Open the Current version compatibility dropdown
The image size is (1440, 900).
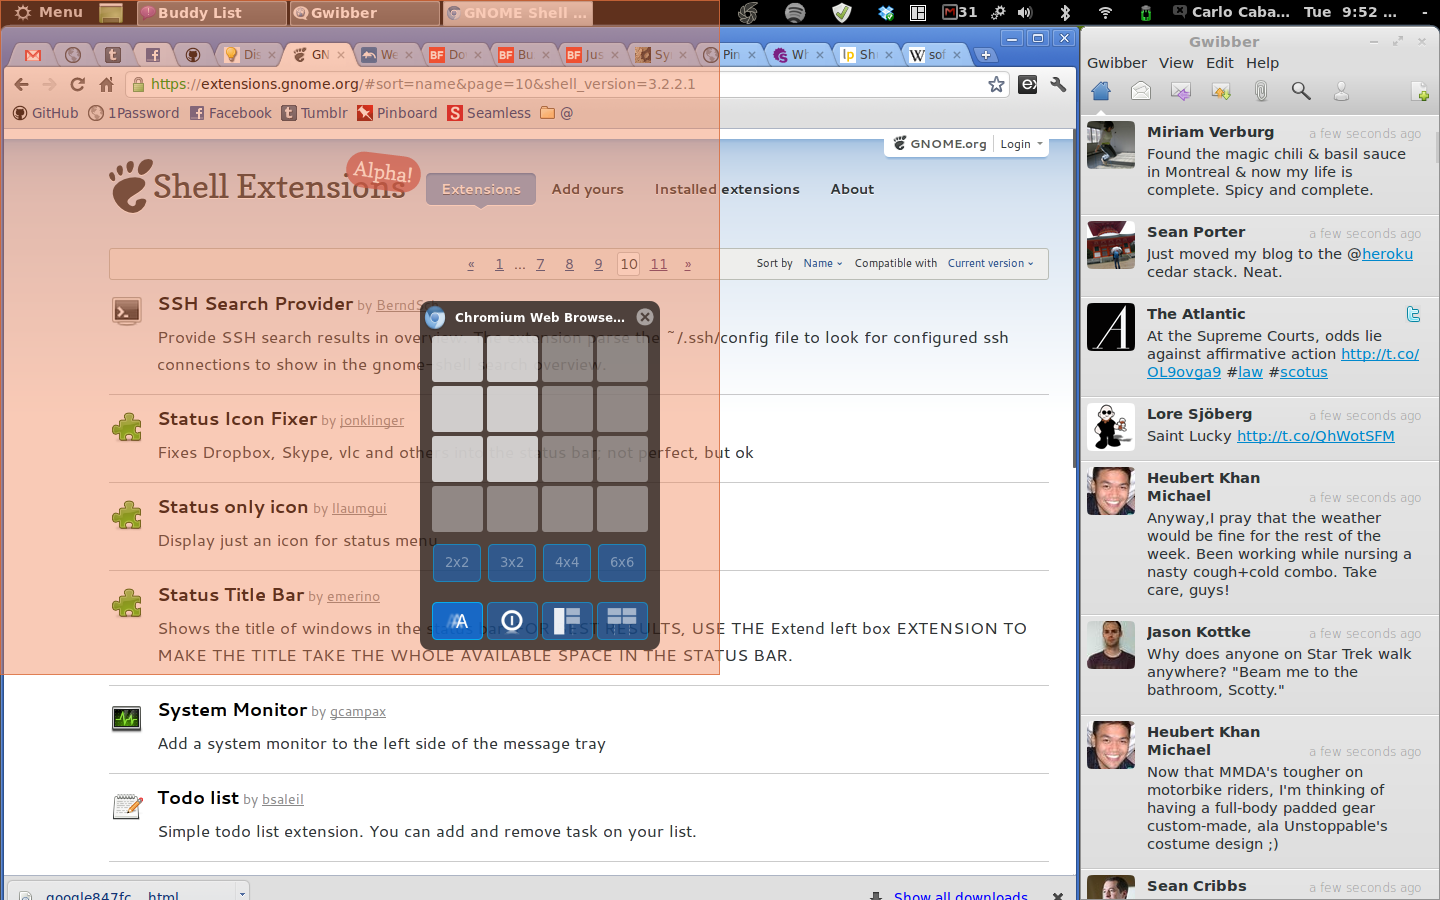click(990, 264)
